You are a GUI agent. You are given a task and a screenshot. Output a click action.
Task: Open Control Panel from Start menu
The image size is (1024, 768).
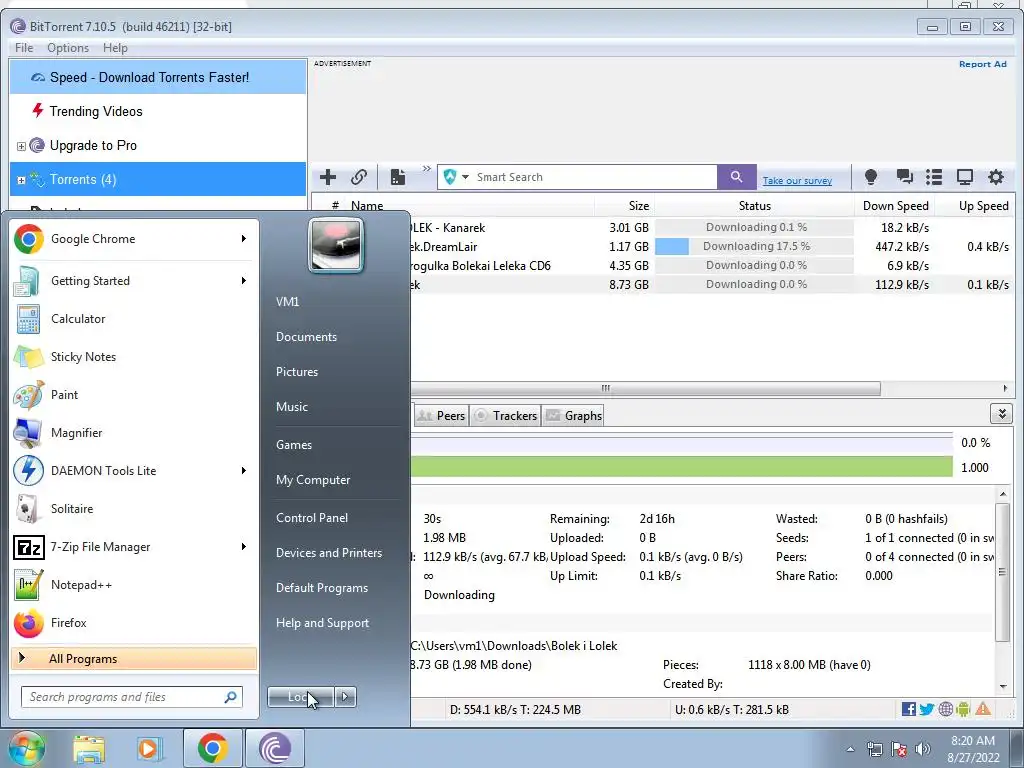coord(312,518)
